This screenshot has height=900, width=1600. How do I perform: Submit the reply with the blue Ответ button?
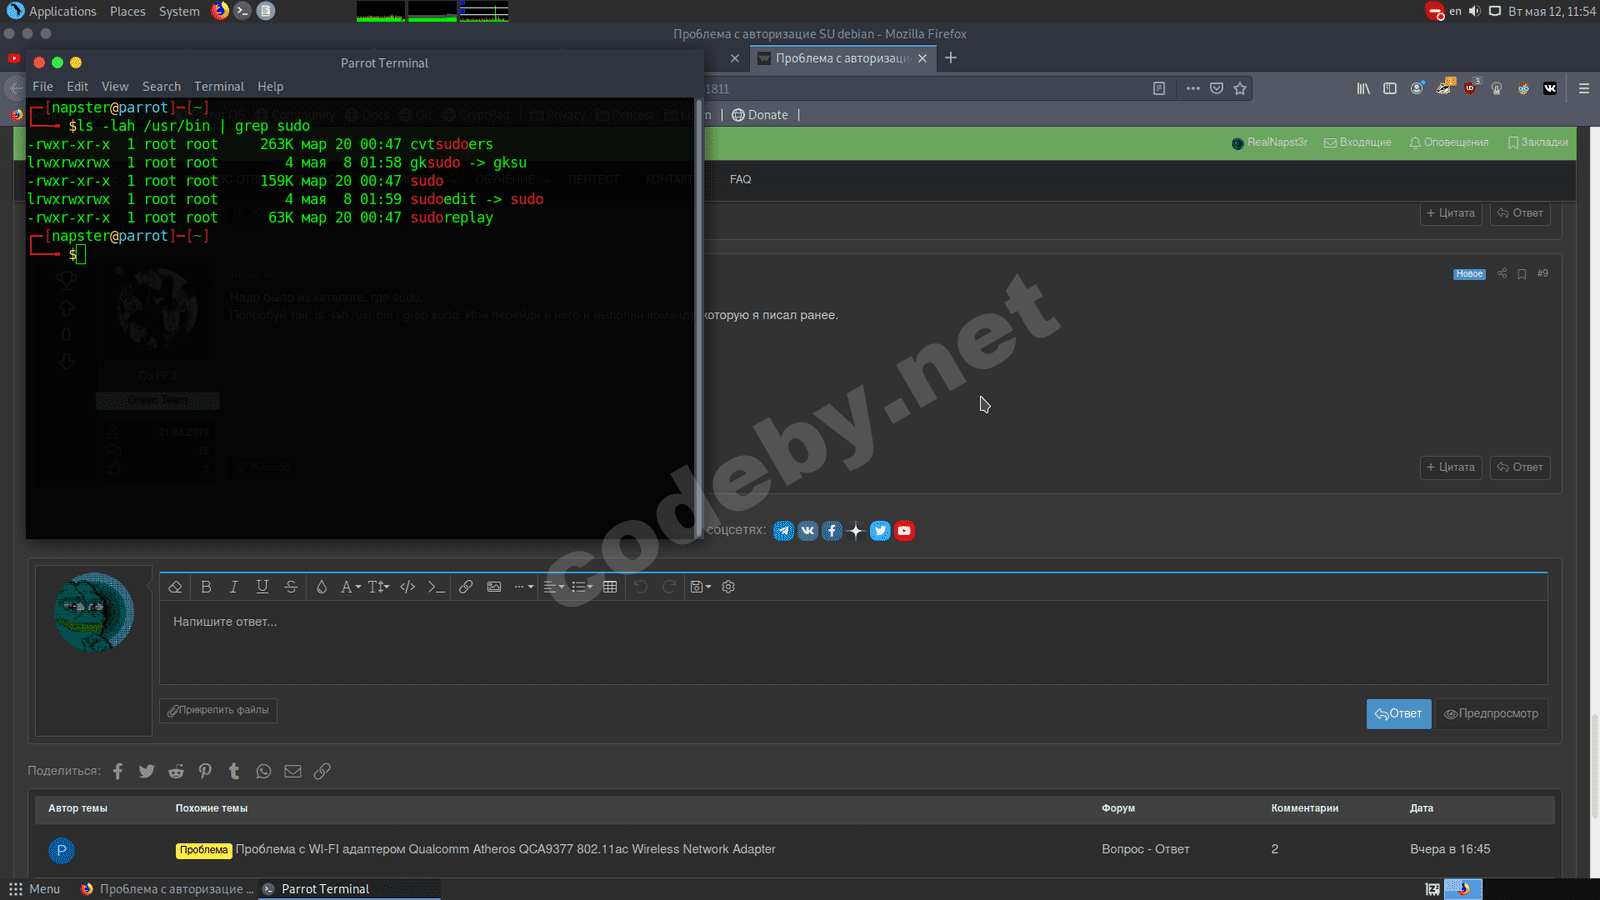[1398, 713]
